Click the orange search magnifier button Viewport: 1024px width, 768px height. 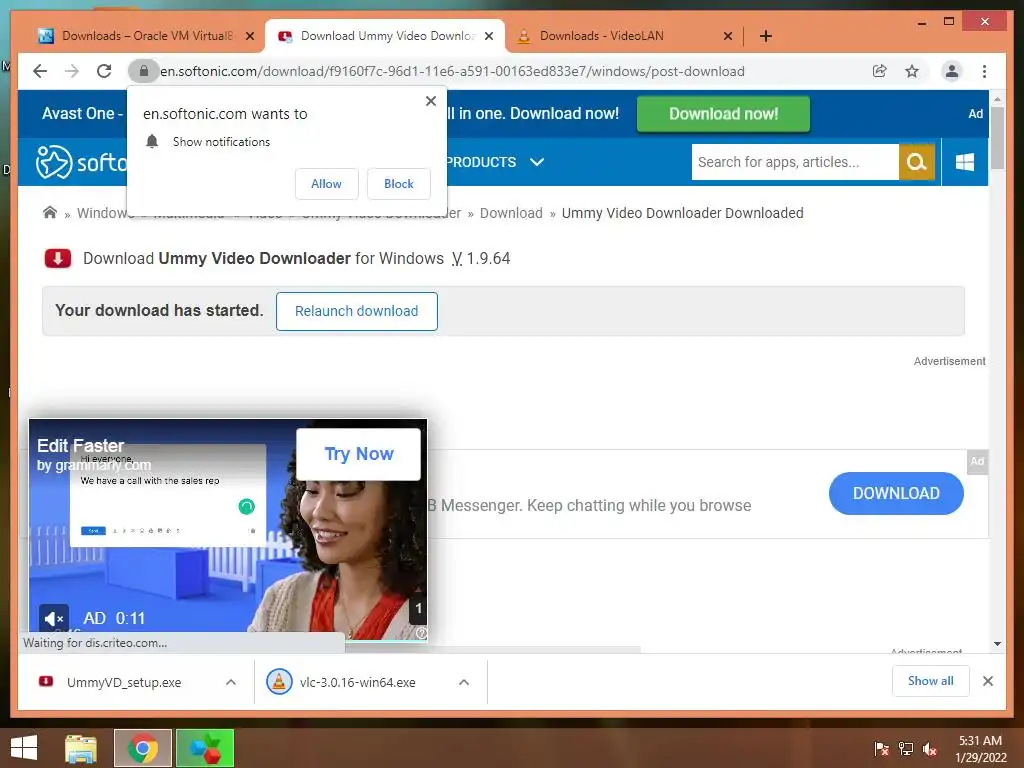click(x=917, y=162)
